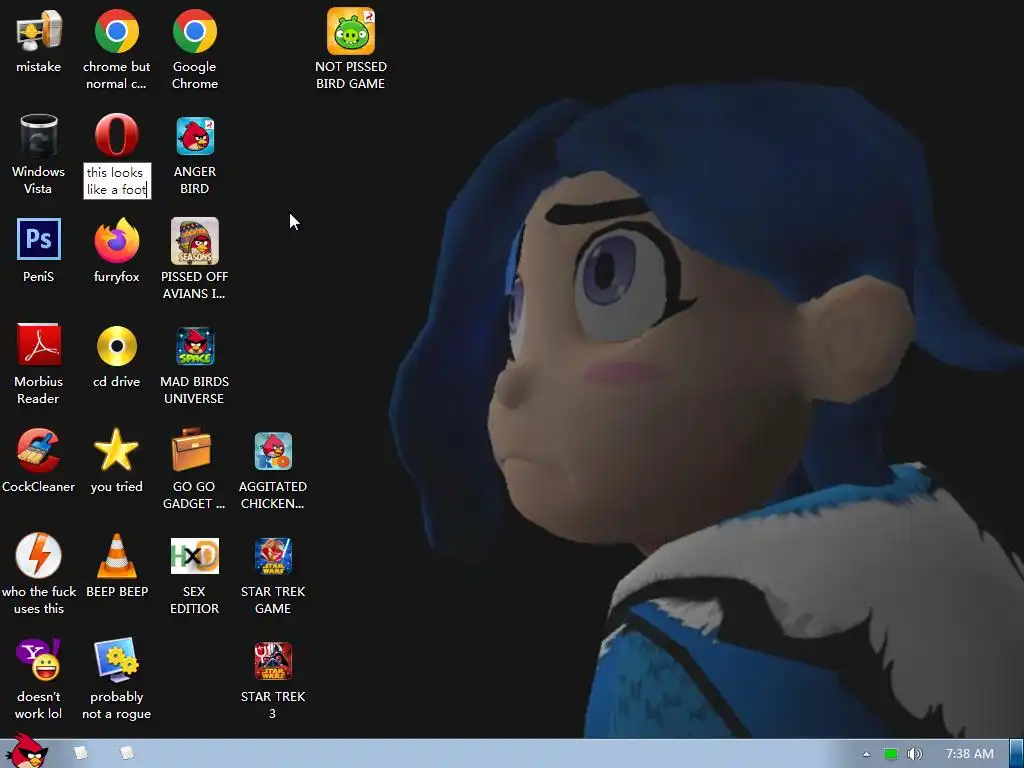Select the CockCleaner icon
Image resolution: width=1024 pixels, height=768 pixels.
point(39,450)
